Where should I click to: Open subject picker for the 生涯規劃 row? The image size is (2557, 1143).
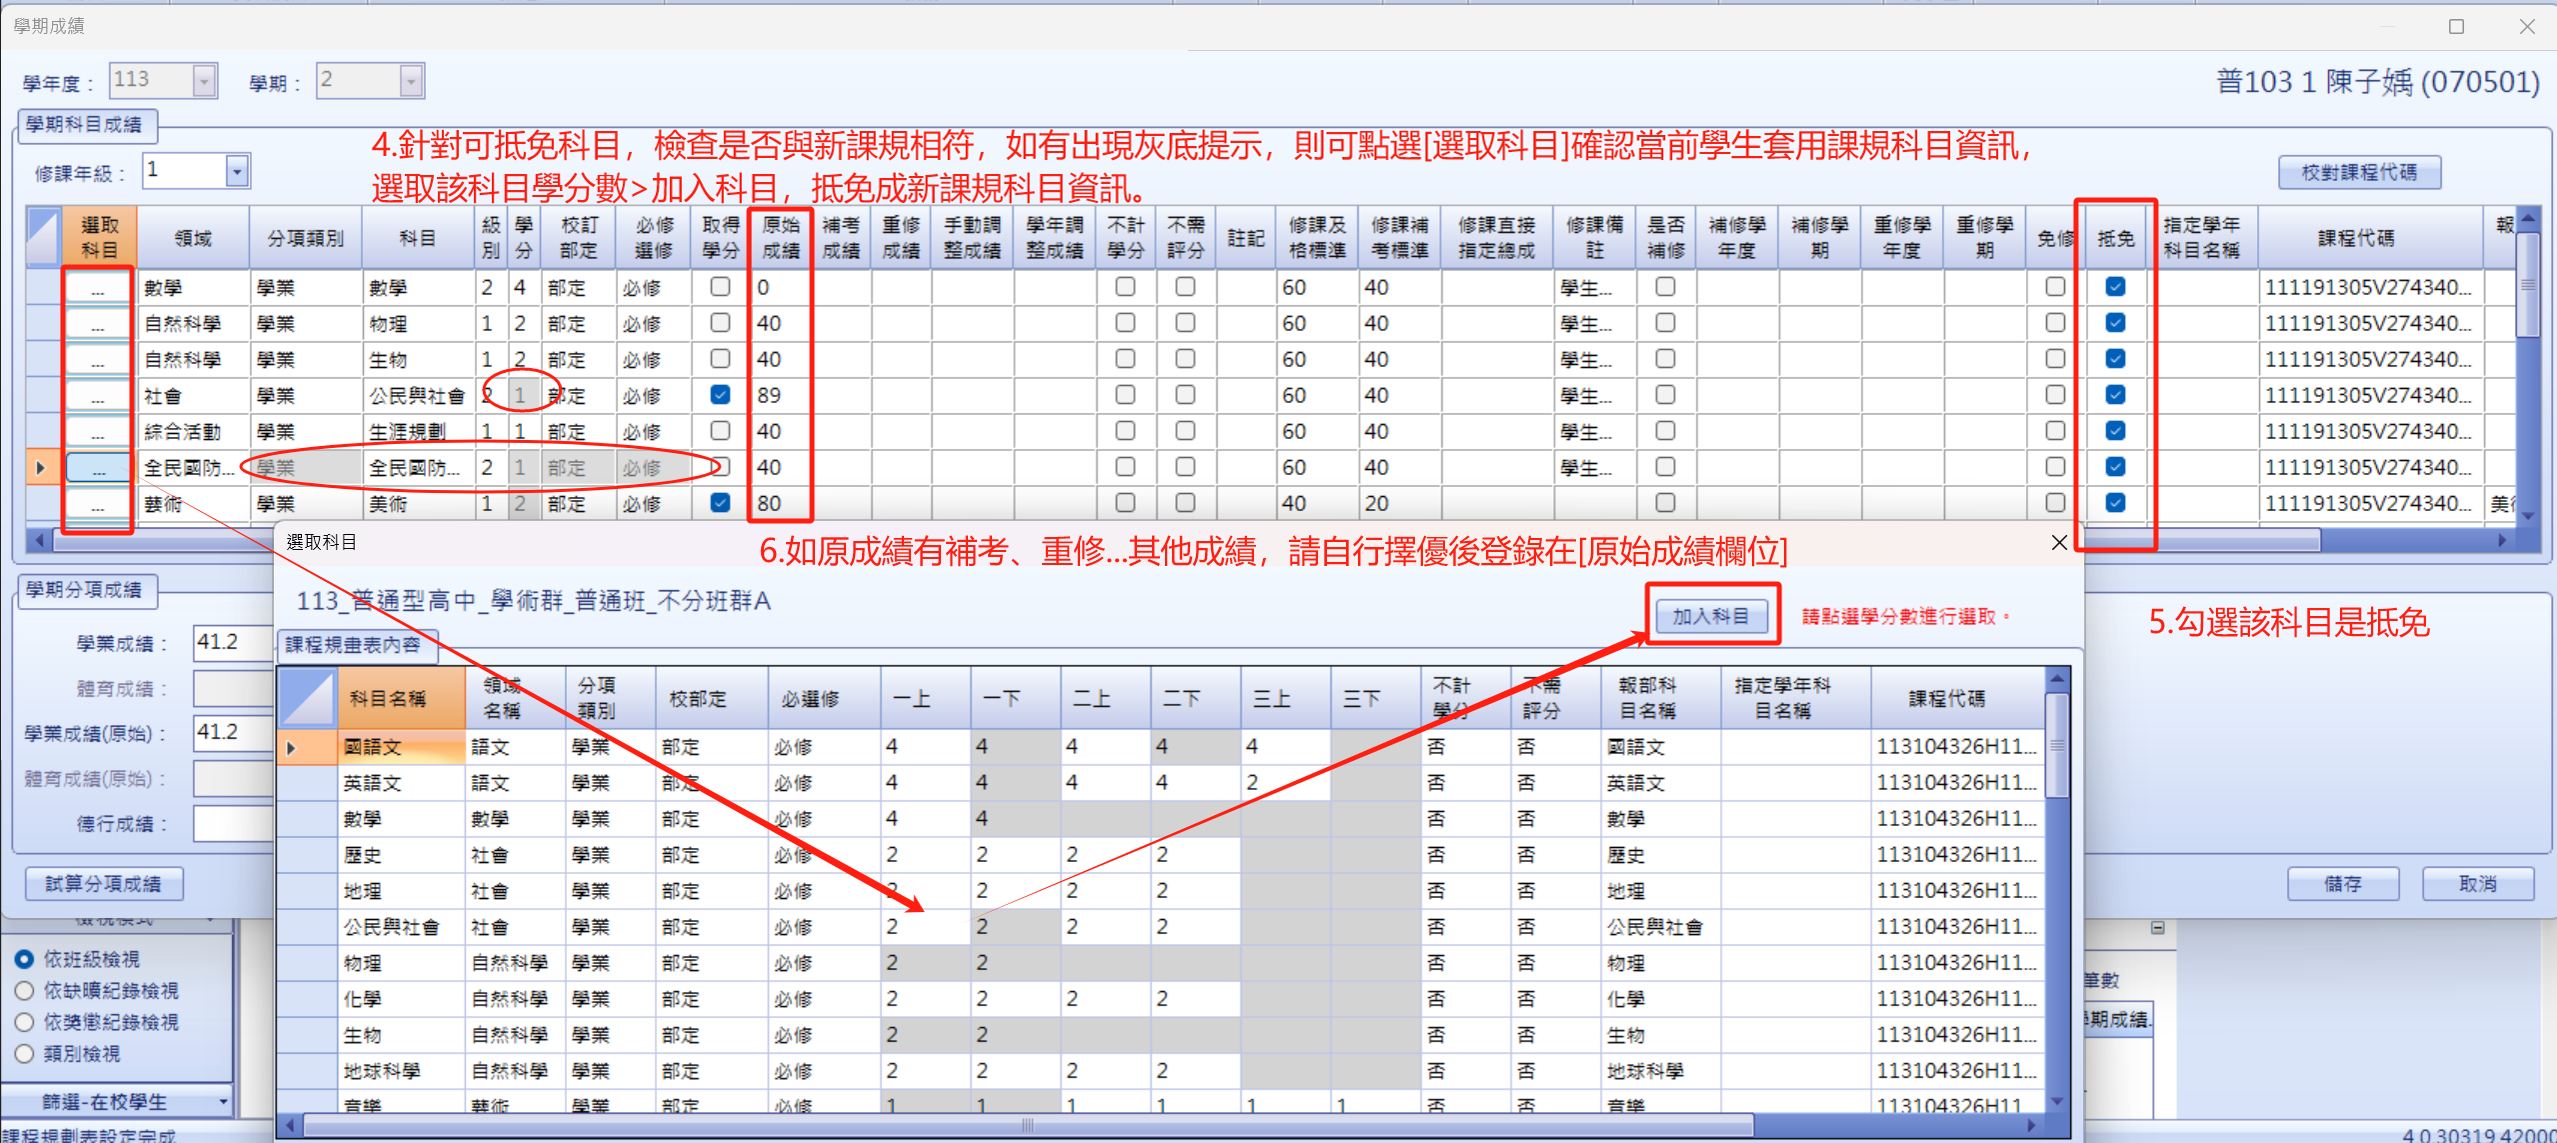click(x=97, y=432)
